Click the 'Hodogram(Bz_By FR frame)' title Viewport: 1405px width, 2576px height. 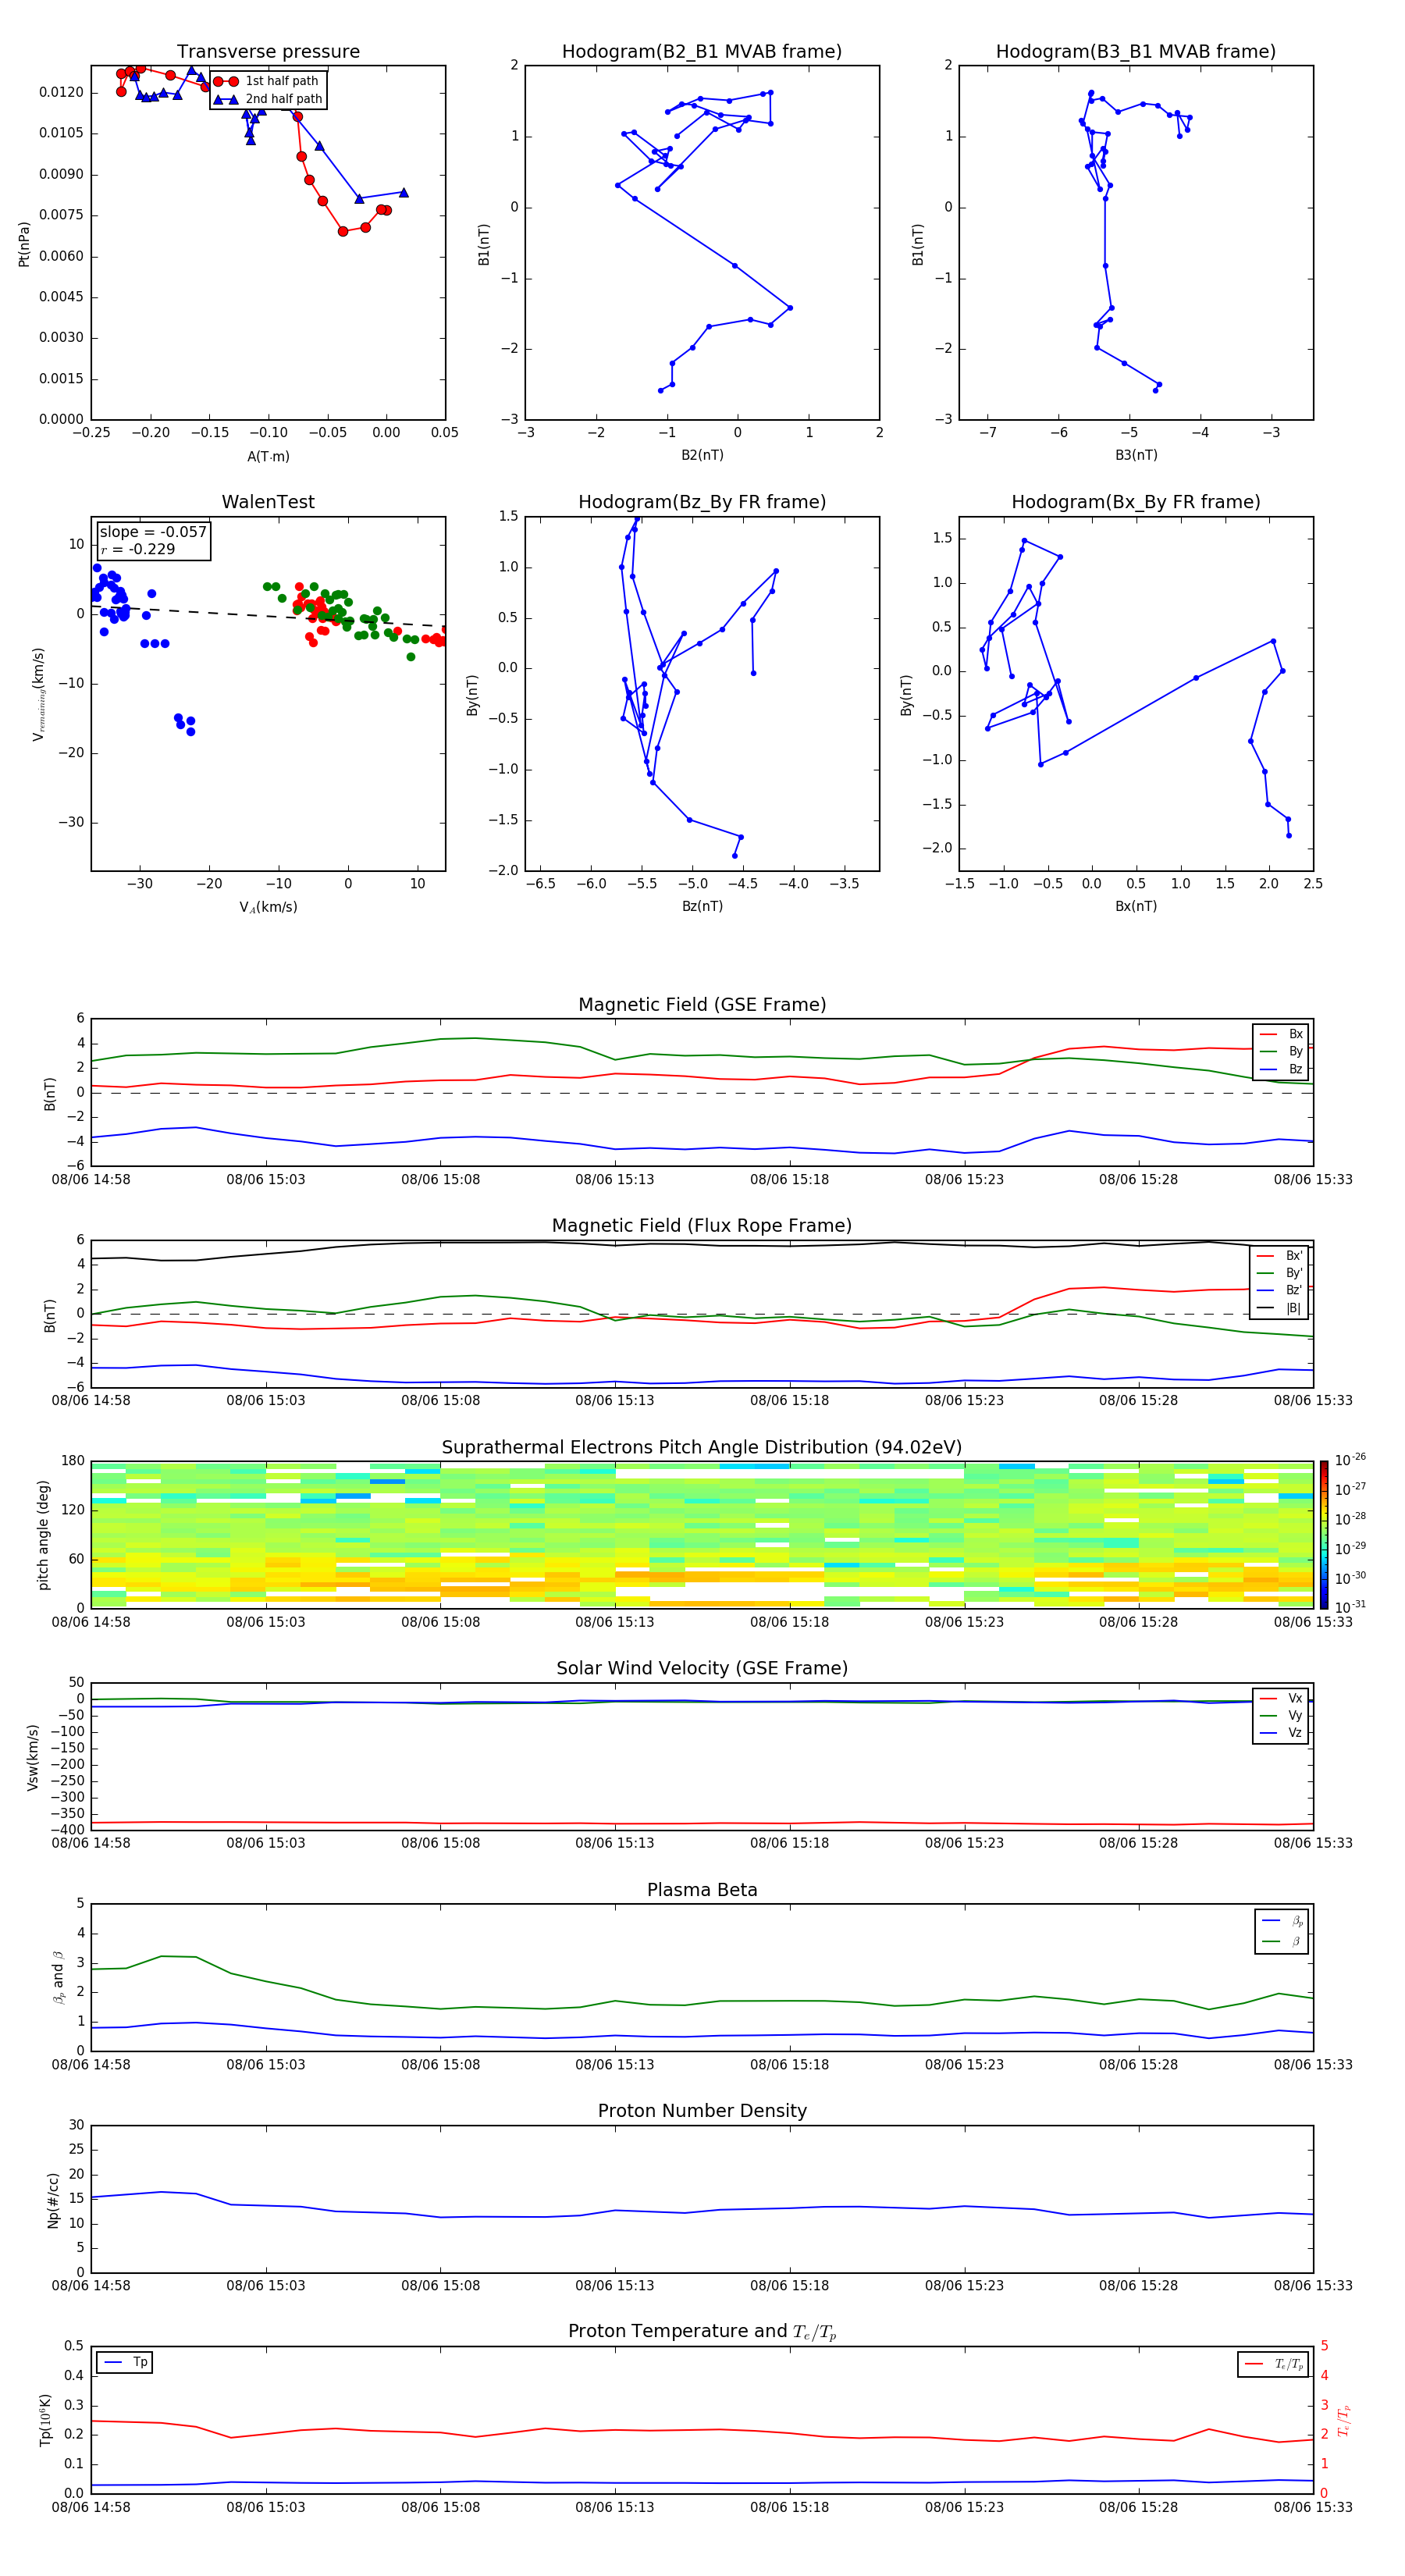(702, 502)
